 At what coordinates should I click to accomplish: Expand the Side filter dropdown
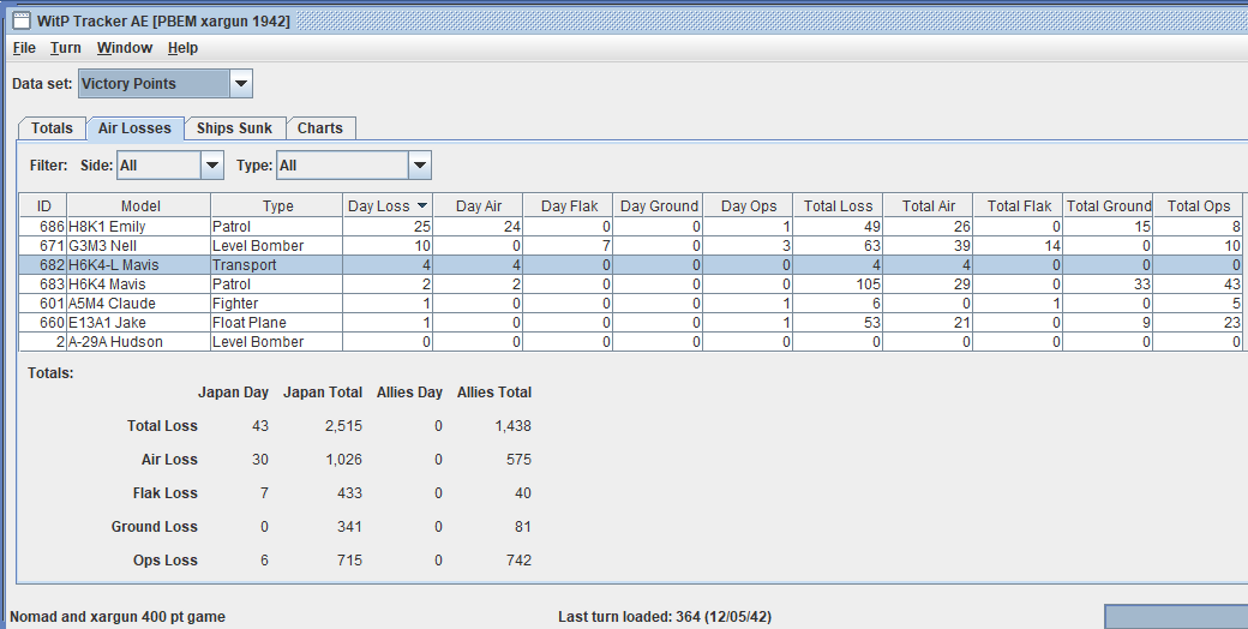pyautogui.click(x=212, y=166)
